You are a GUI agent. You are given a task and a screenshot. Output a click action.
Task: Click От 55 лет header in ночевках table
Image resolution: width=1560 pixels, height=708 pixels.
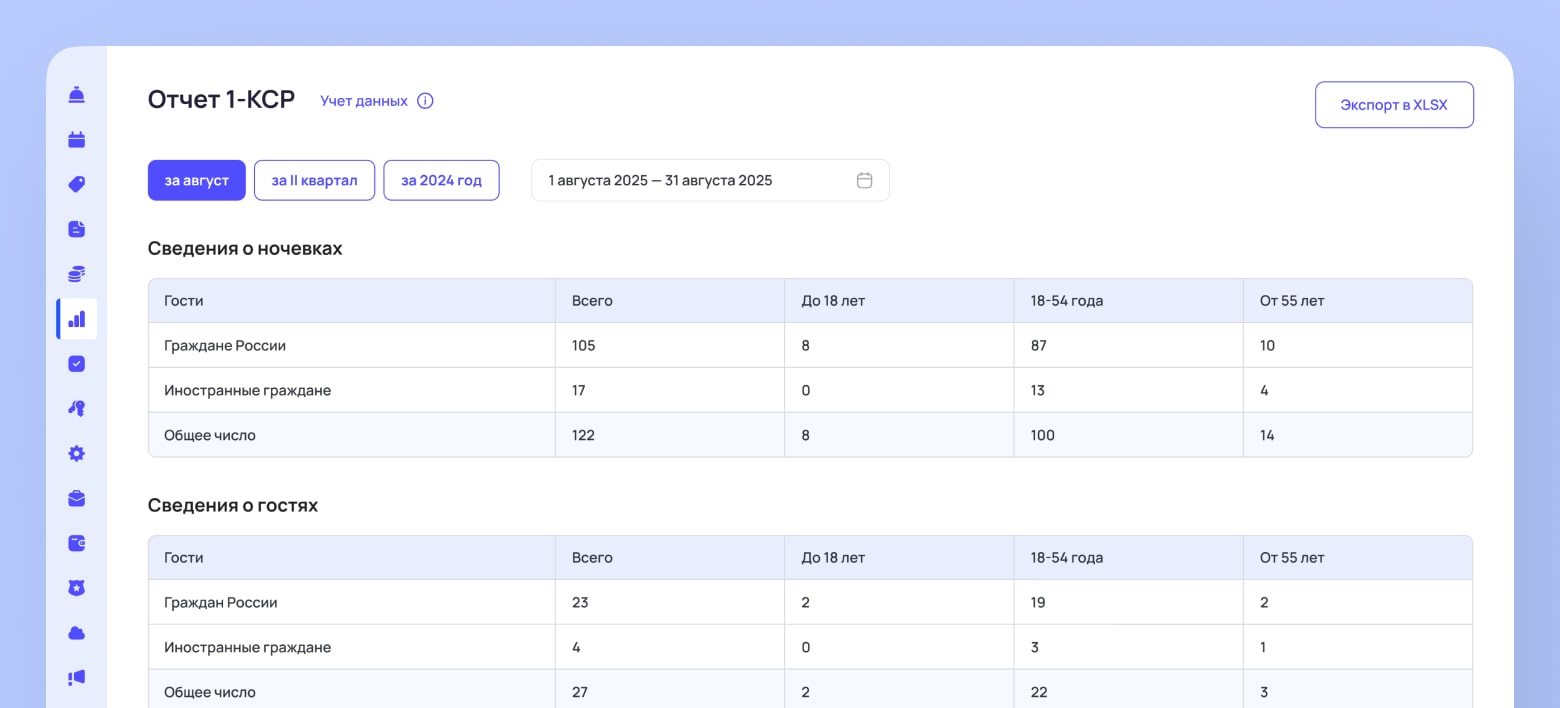pyautogui.click(x=1292, y=301)
